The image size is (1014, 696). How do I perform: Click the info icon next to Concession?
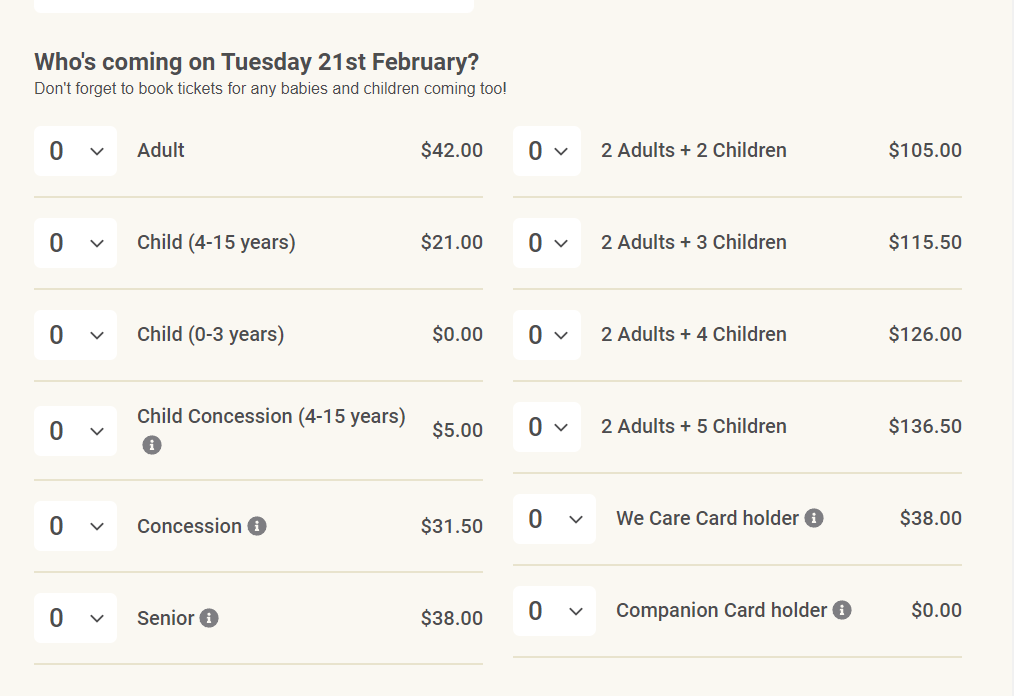[257, 526]
